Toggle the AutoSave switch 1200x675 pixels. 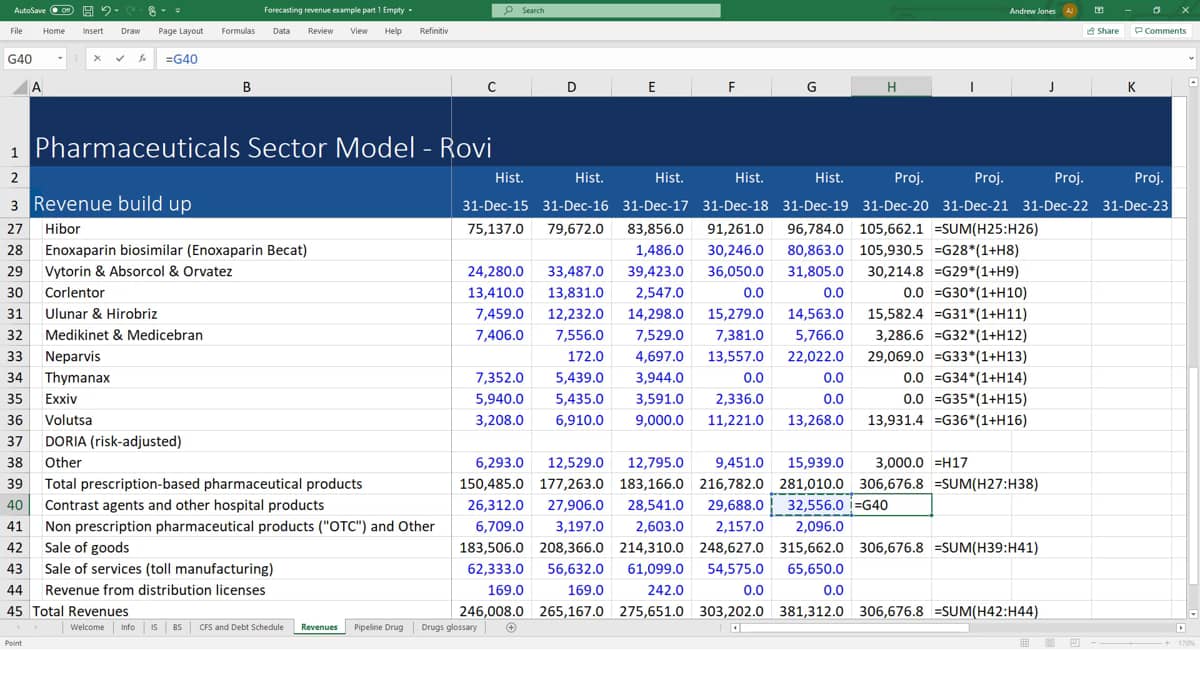(61, 10)
